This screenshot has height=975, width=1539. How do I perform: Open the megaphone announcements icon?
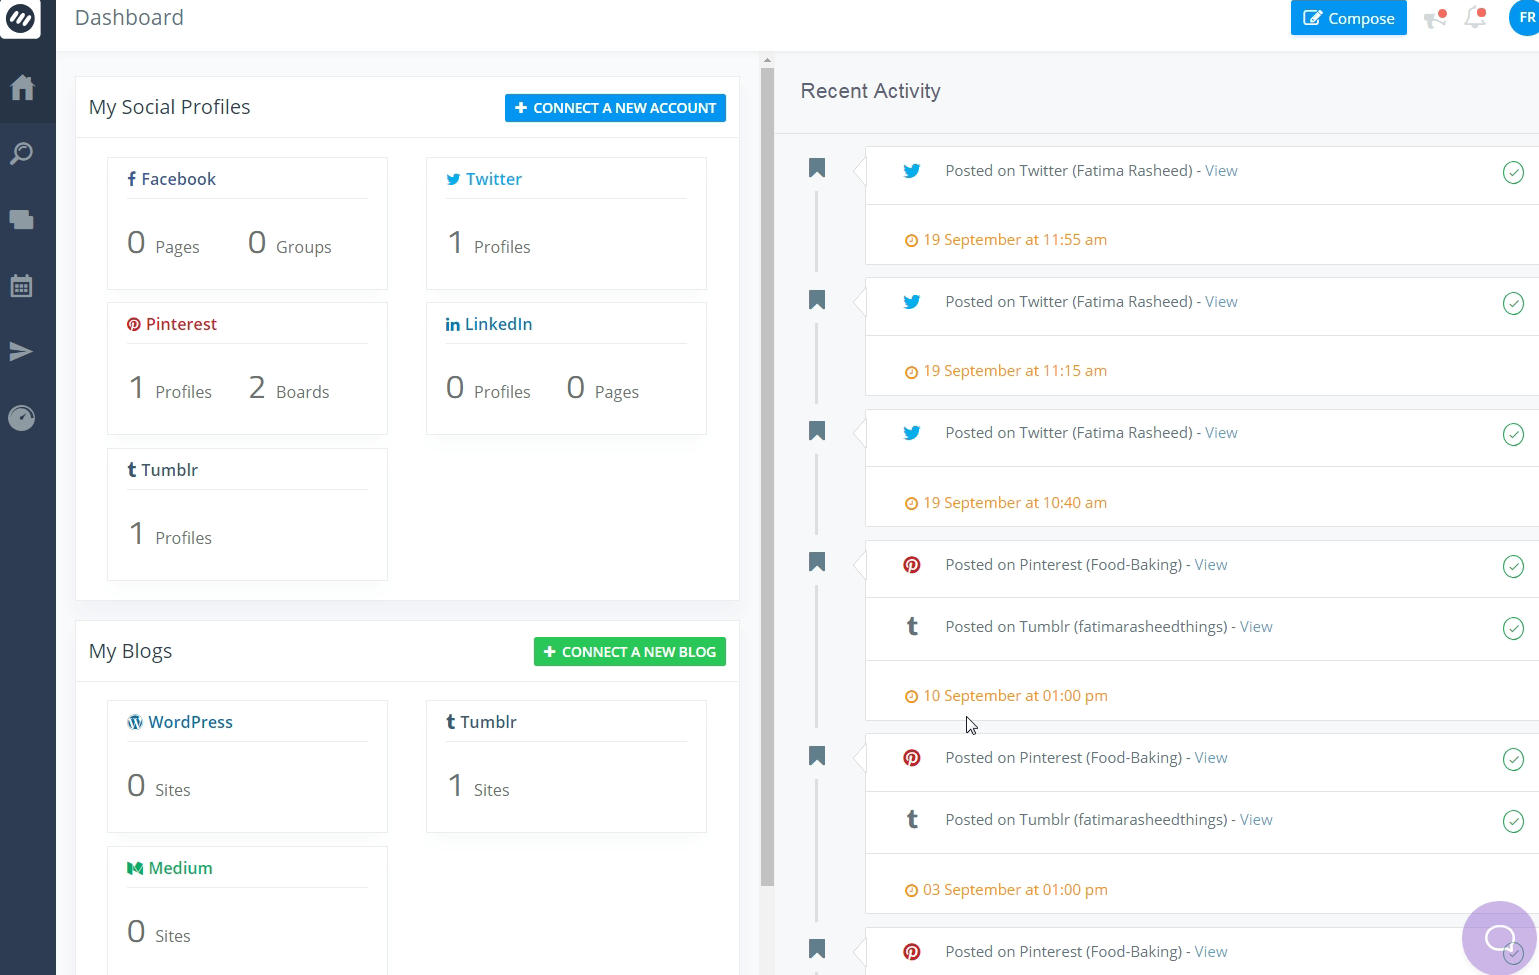click(x=1435, y=18)
